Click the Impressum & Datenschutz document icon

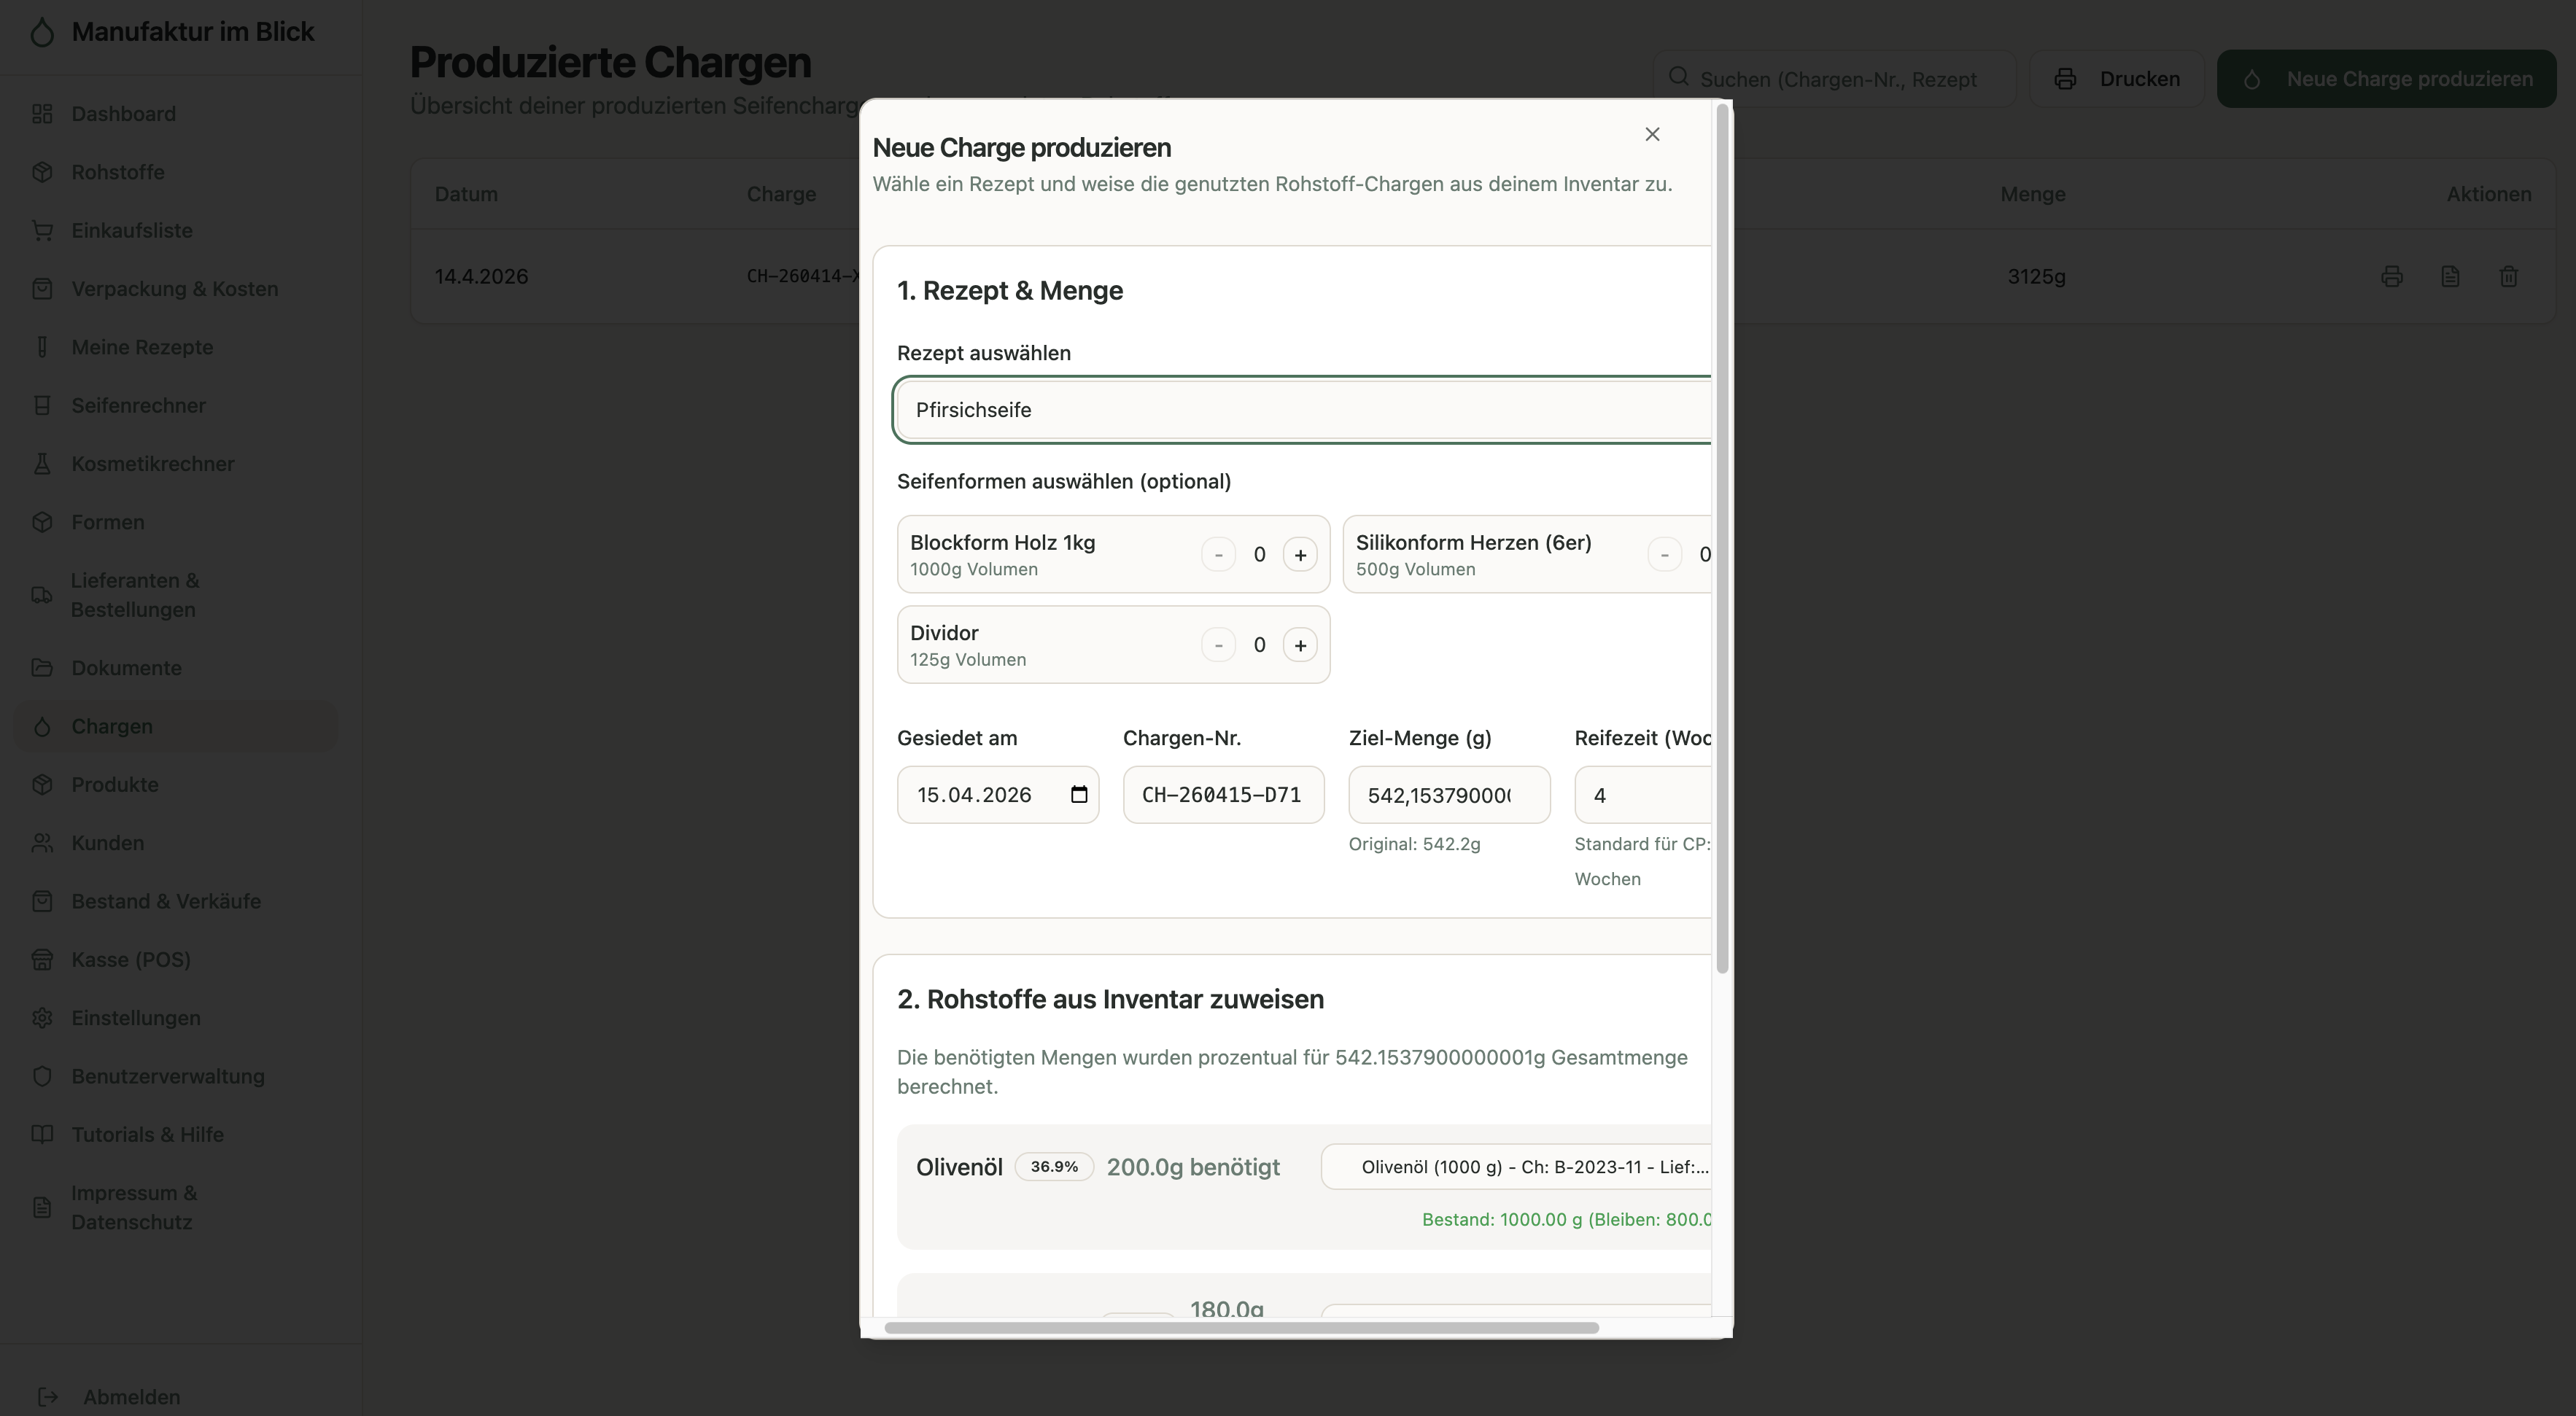[42, 1208]
